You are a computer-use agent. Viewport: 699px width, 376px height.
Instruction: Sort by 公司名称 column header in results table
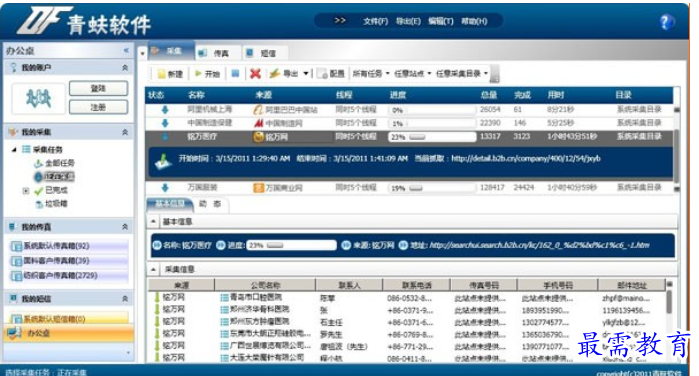(x=266, y=285)
